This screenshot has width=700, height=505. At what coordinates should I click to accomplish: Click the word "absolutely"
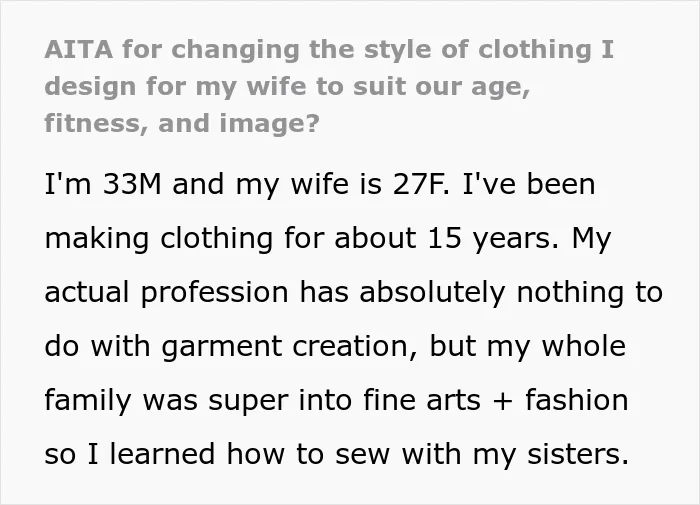click(x=432, y=292)
